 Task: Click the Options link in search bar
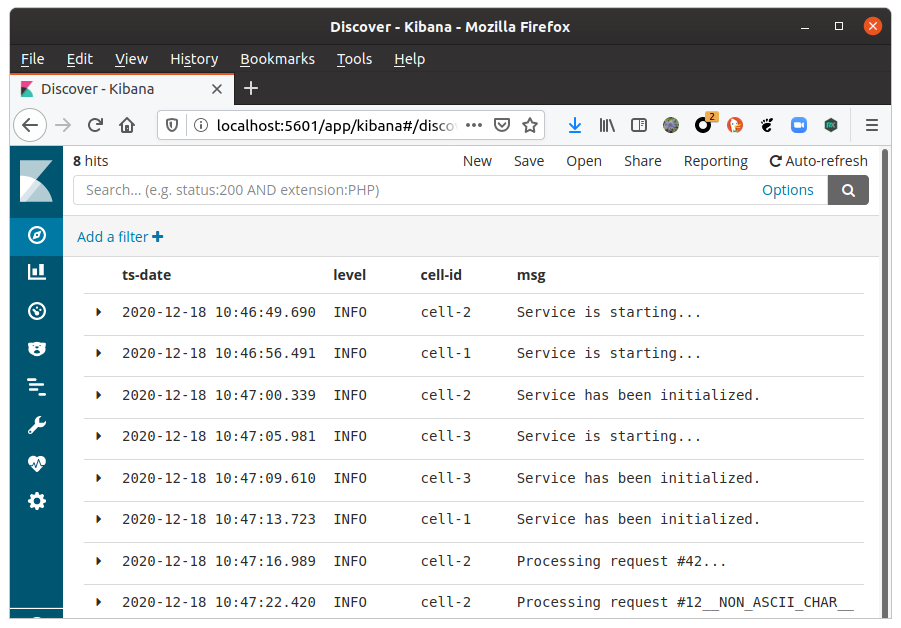pyautogui.click(x=787, y=190)
